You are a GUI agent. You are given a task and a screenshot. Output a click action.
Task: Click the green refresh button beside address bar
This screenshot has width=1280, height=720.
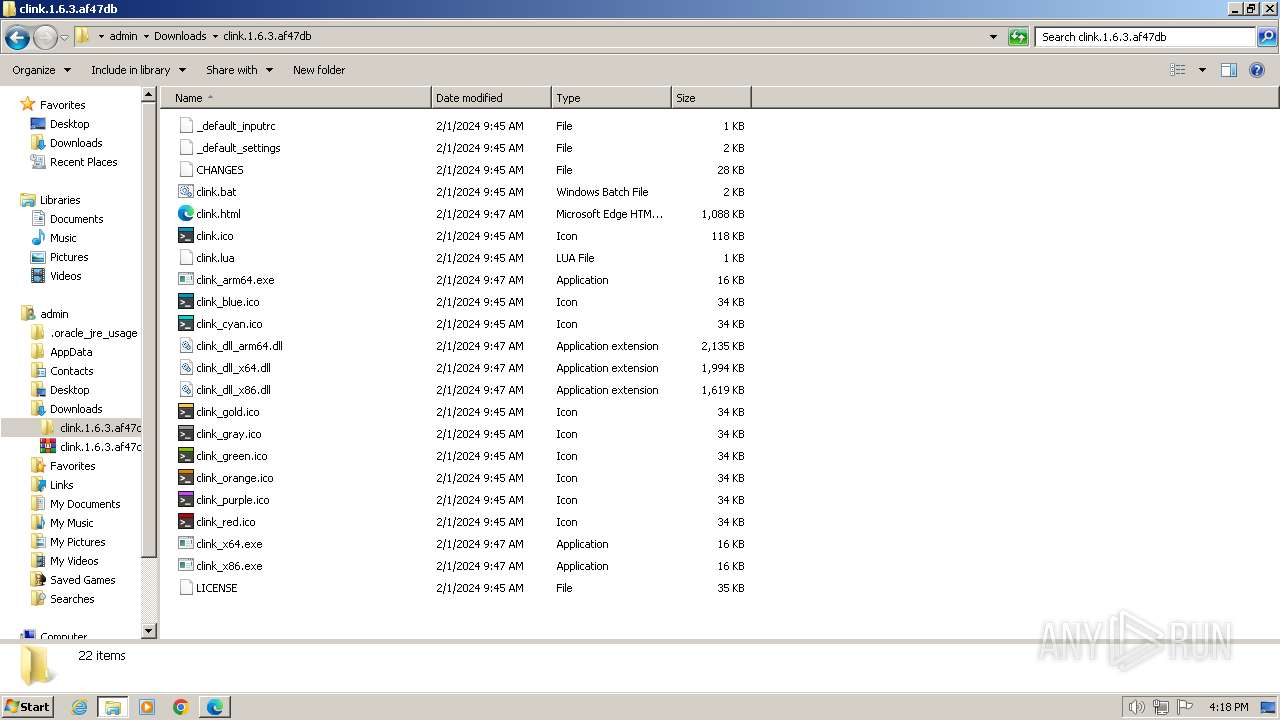(x=1018, y=37)
